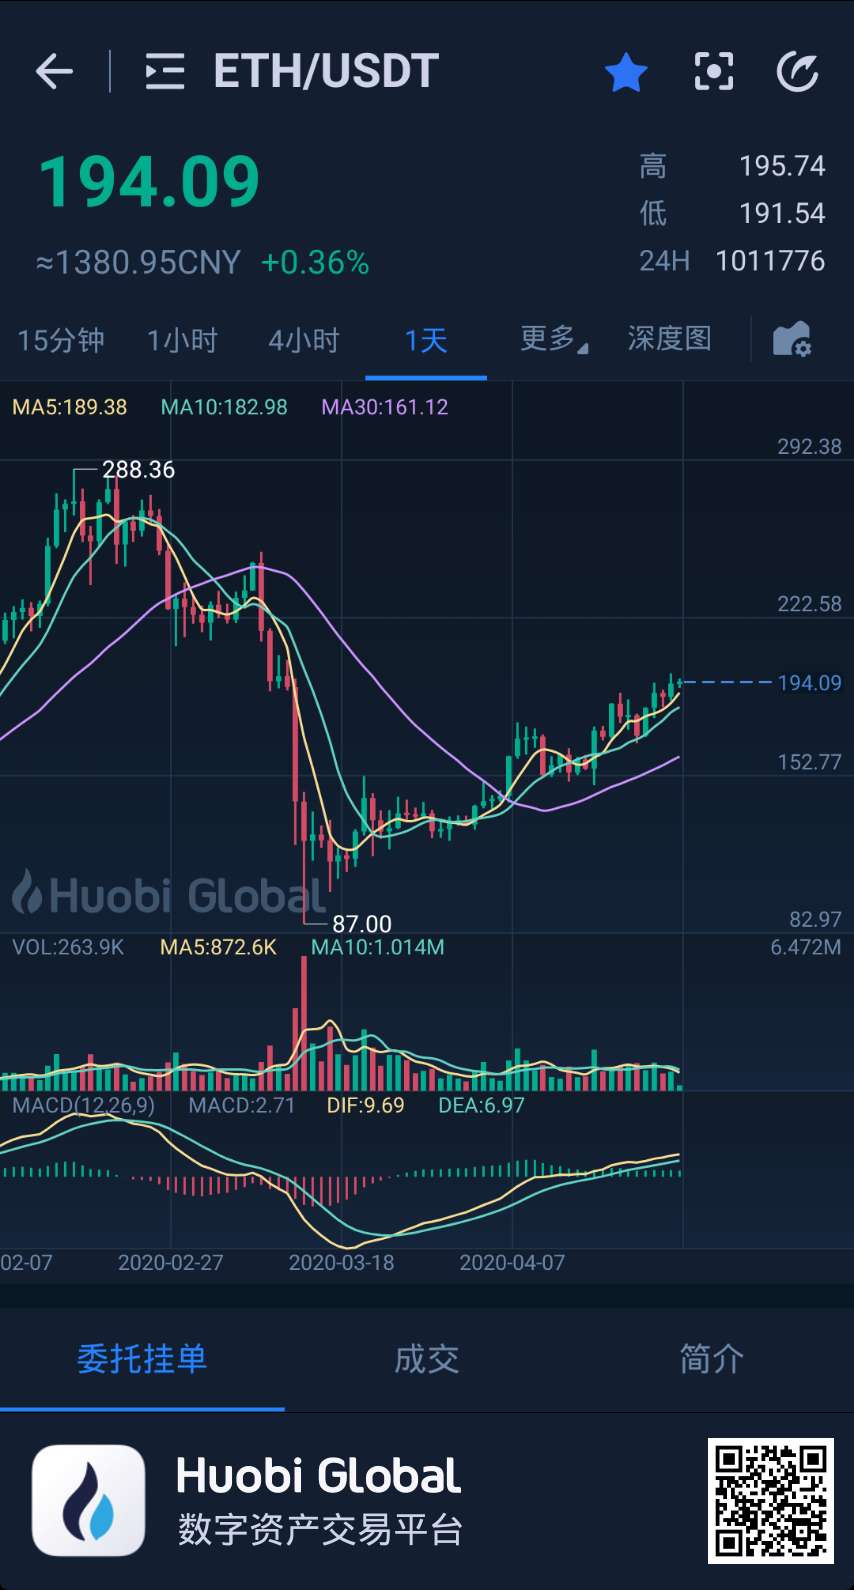Tap the 292.38 price axis label
Viewport: 854px width, 1590px height.
click(x=810, y=447)
